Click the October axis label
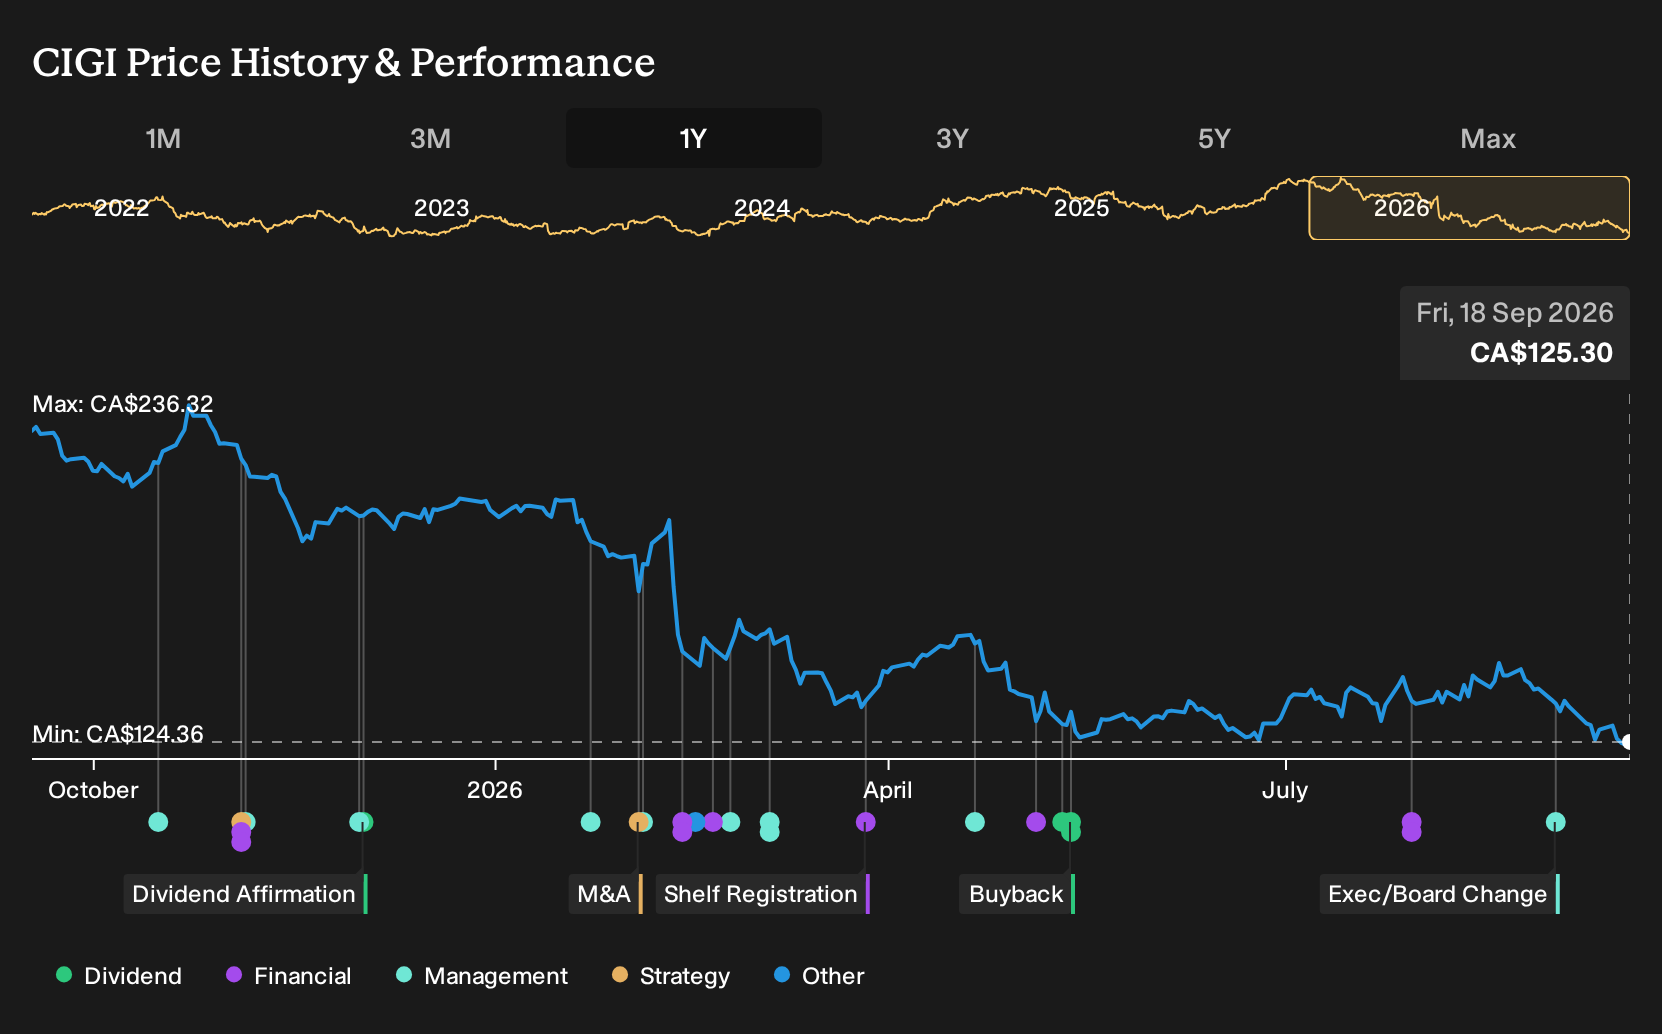 point(93,790)
